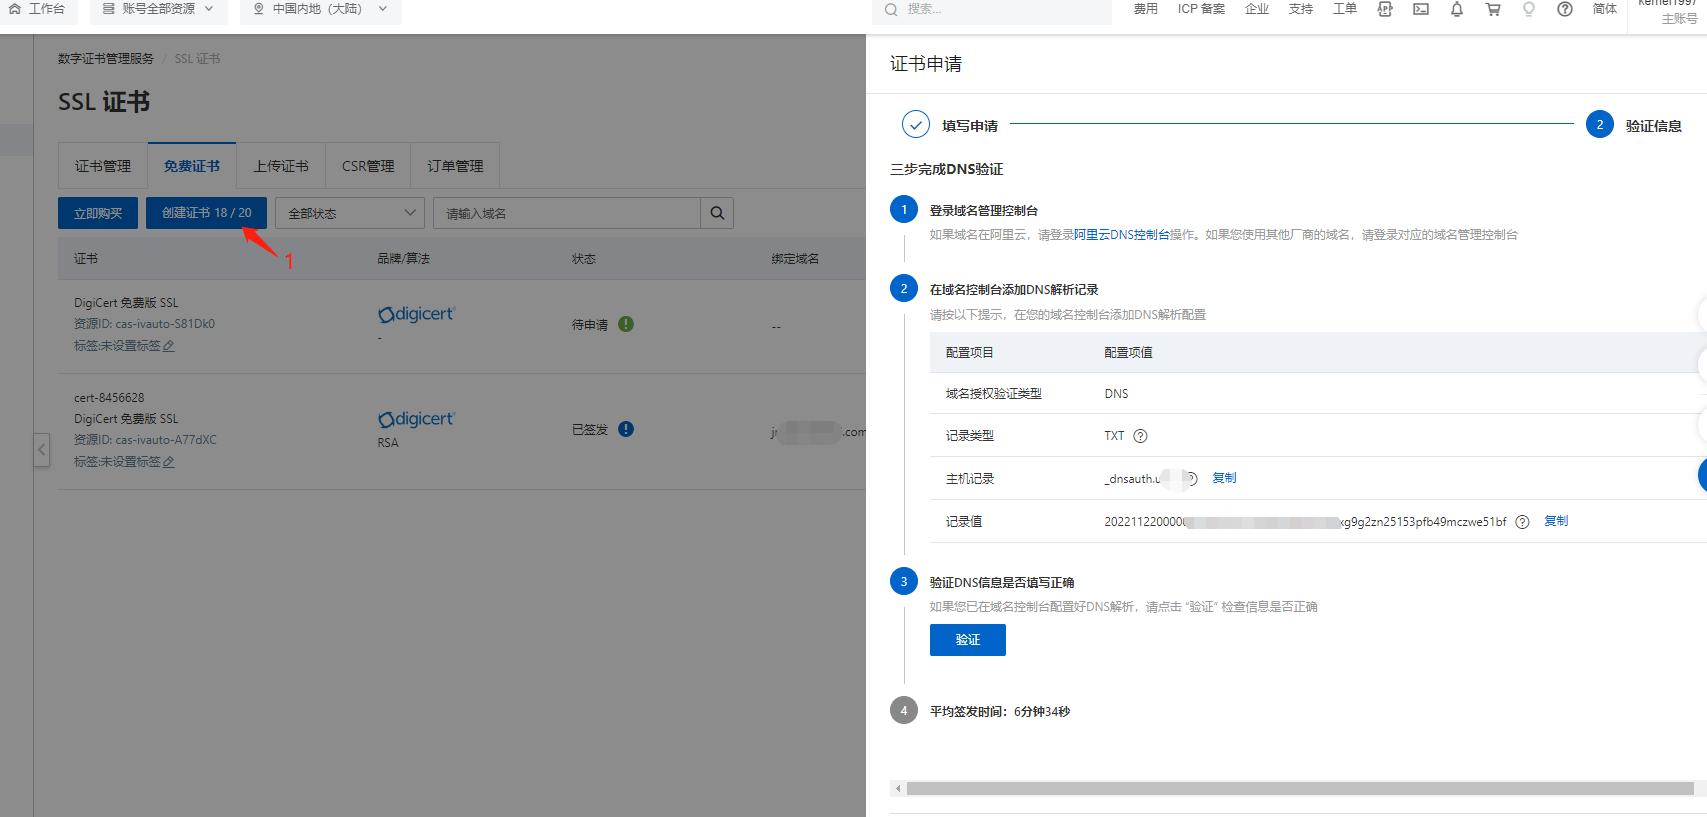Click blue info icon next to 已签发
1707x817 pixels.
point(626,429)
